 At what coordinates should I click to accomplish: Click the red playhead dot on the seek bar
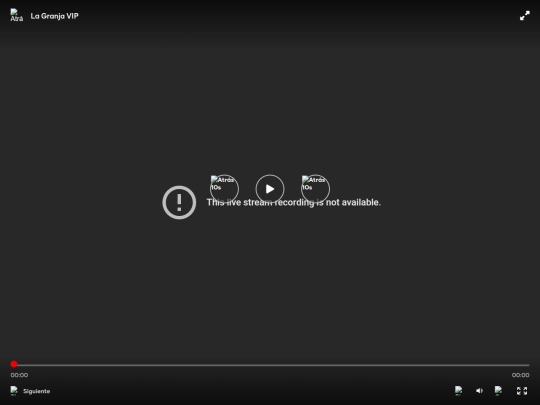coord(14,364)
